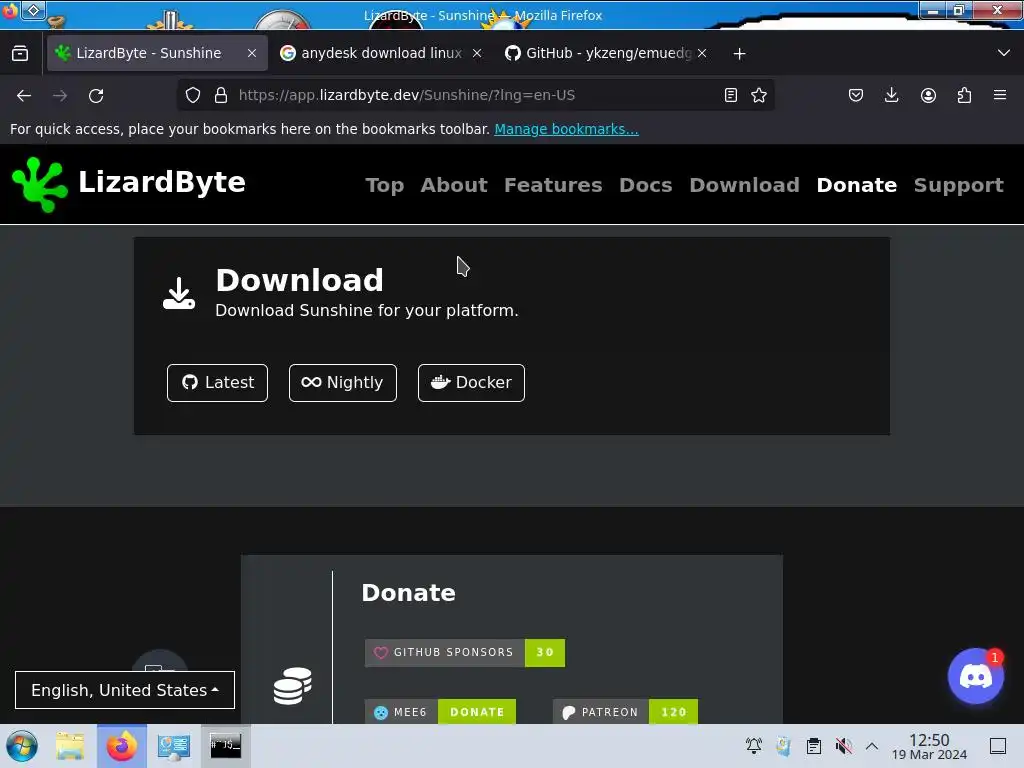
Task: Click the download tray icon beside Download heading
Action: (179, 294)
